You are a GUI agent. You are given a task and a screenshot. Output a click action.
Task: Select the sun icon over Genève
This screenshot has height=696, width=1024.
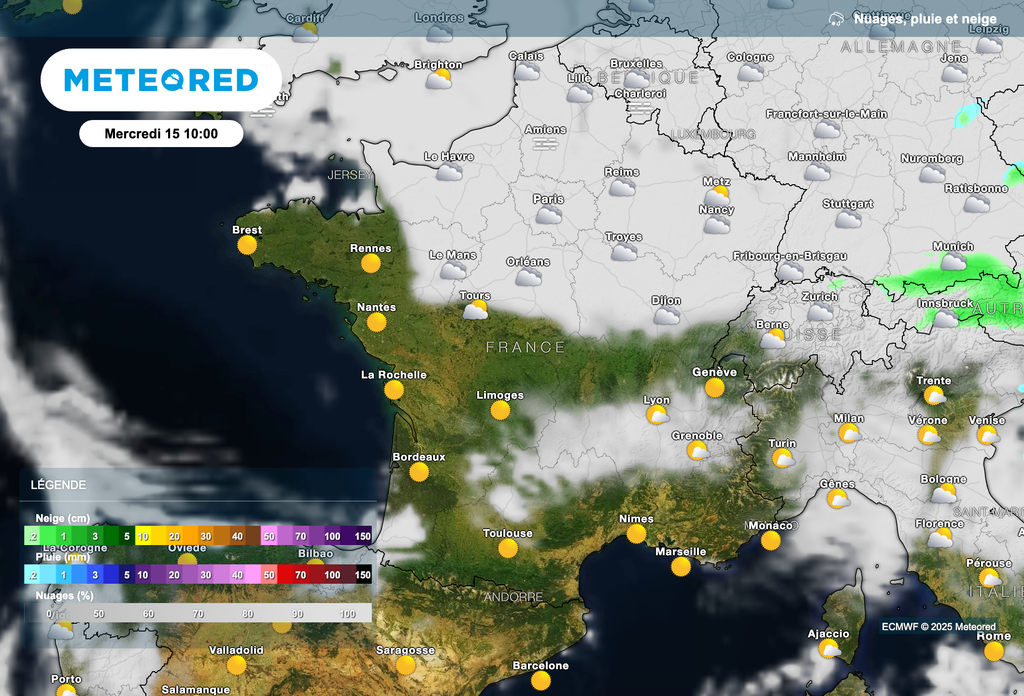(715, 387)
